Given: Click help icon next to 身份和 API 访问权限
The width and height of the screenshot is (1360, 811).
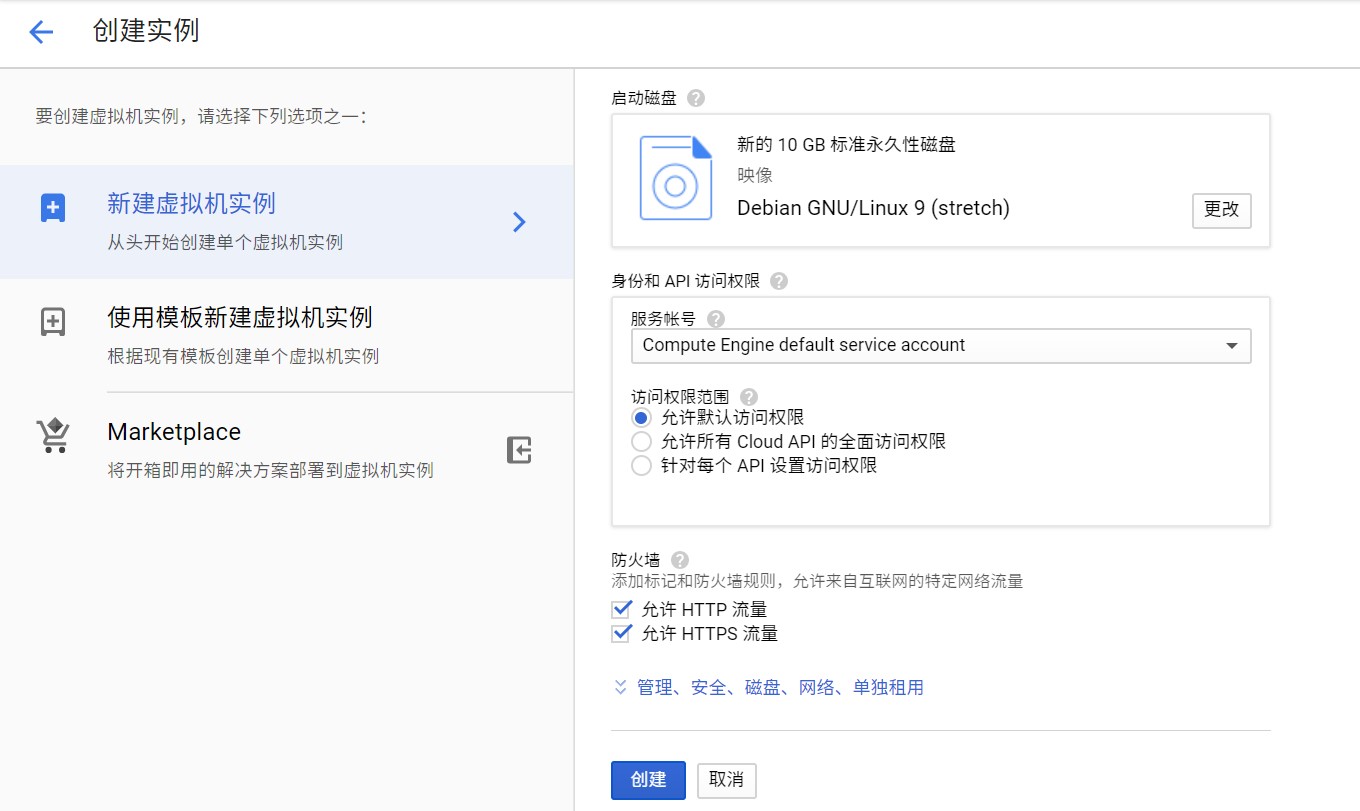Looking at the screenshot, I should [x=779, y=281].
